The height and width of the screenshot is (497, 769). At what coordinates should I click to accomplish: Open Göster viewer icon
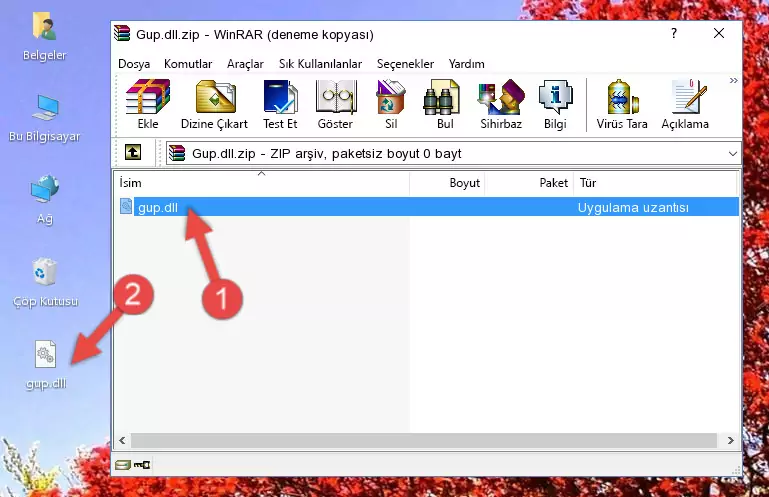click(x=335, y=104)
